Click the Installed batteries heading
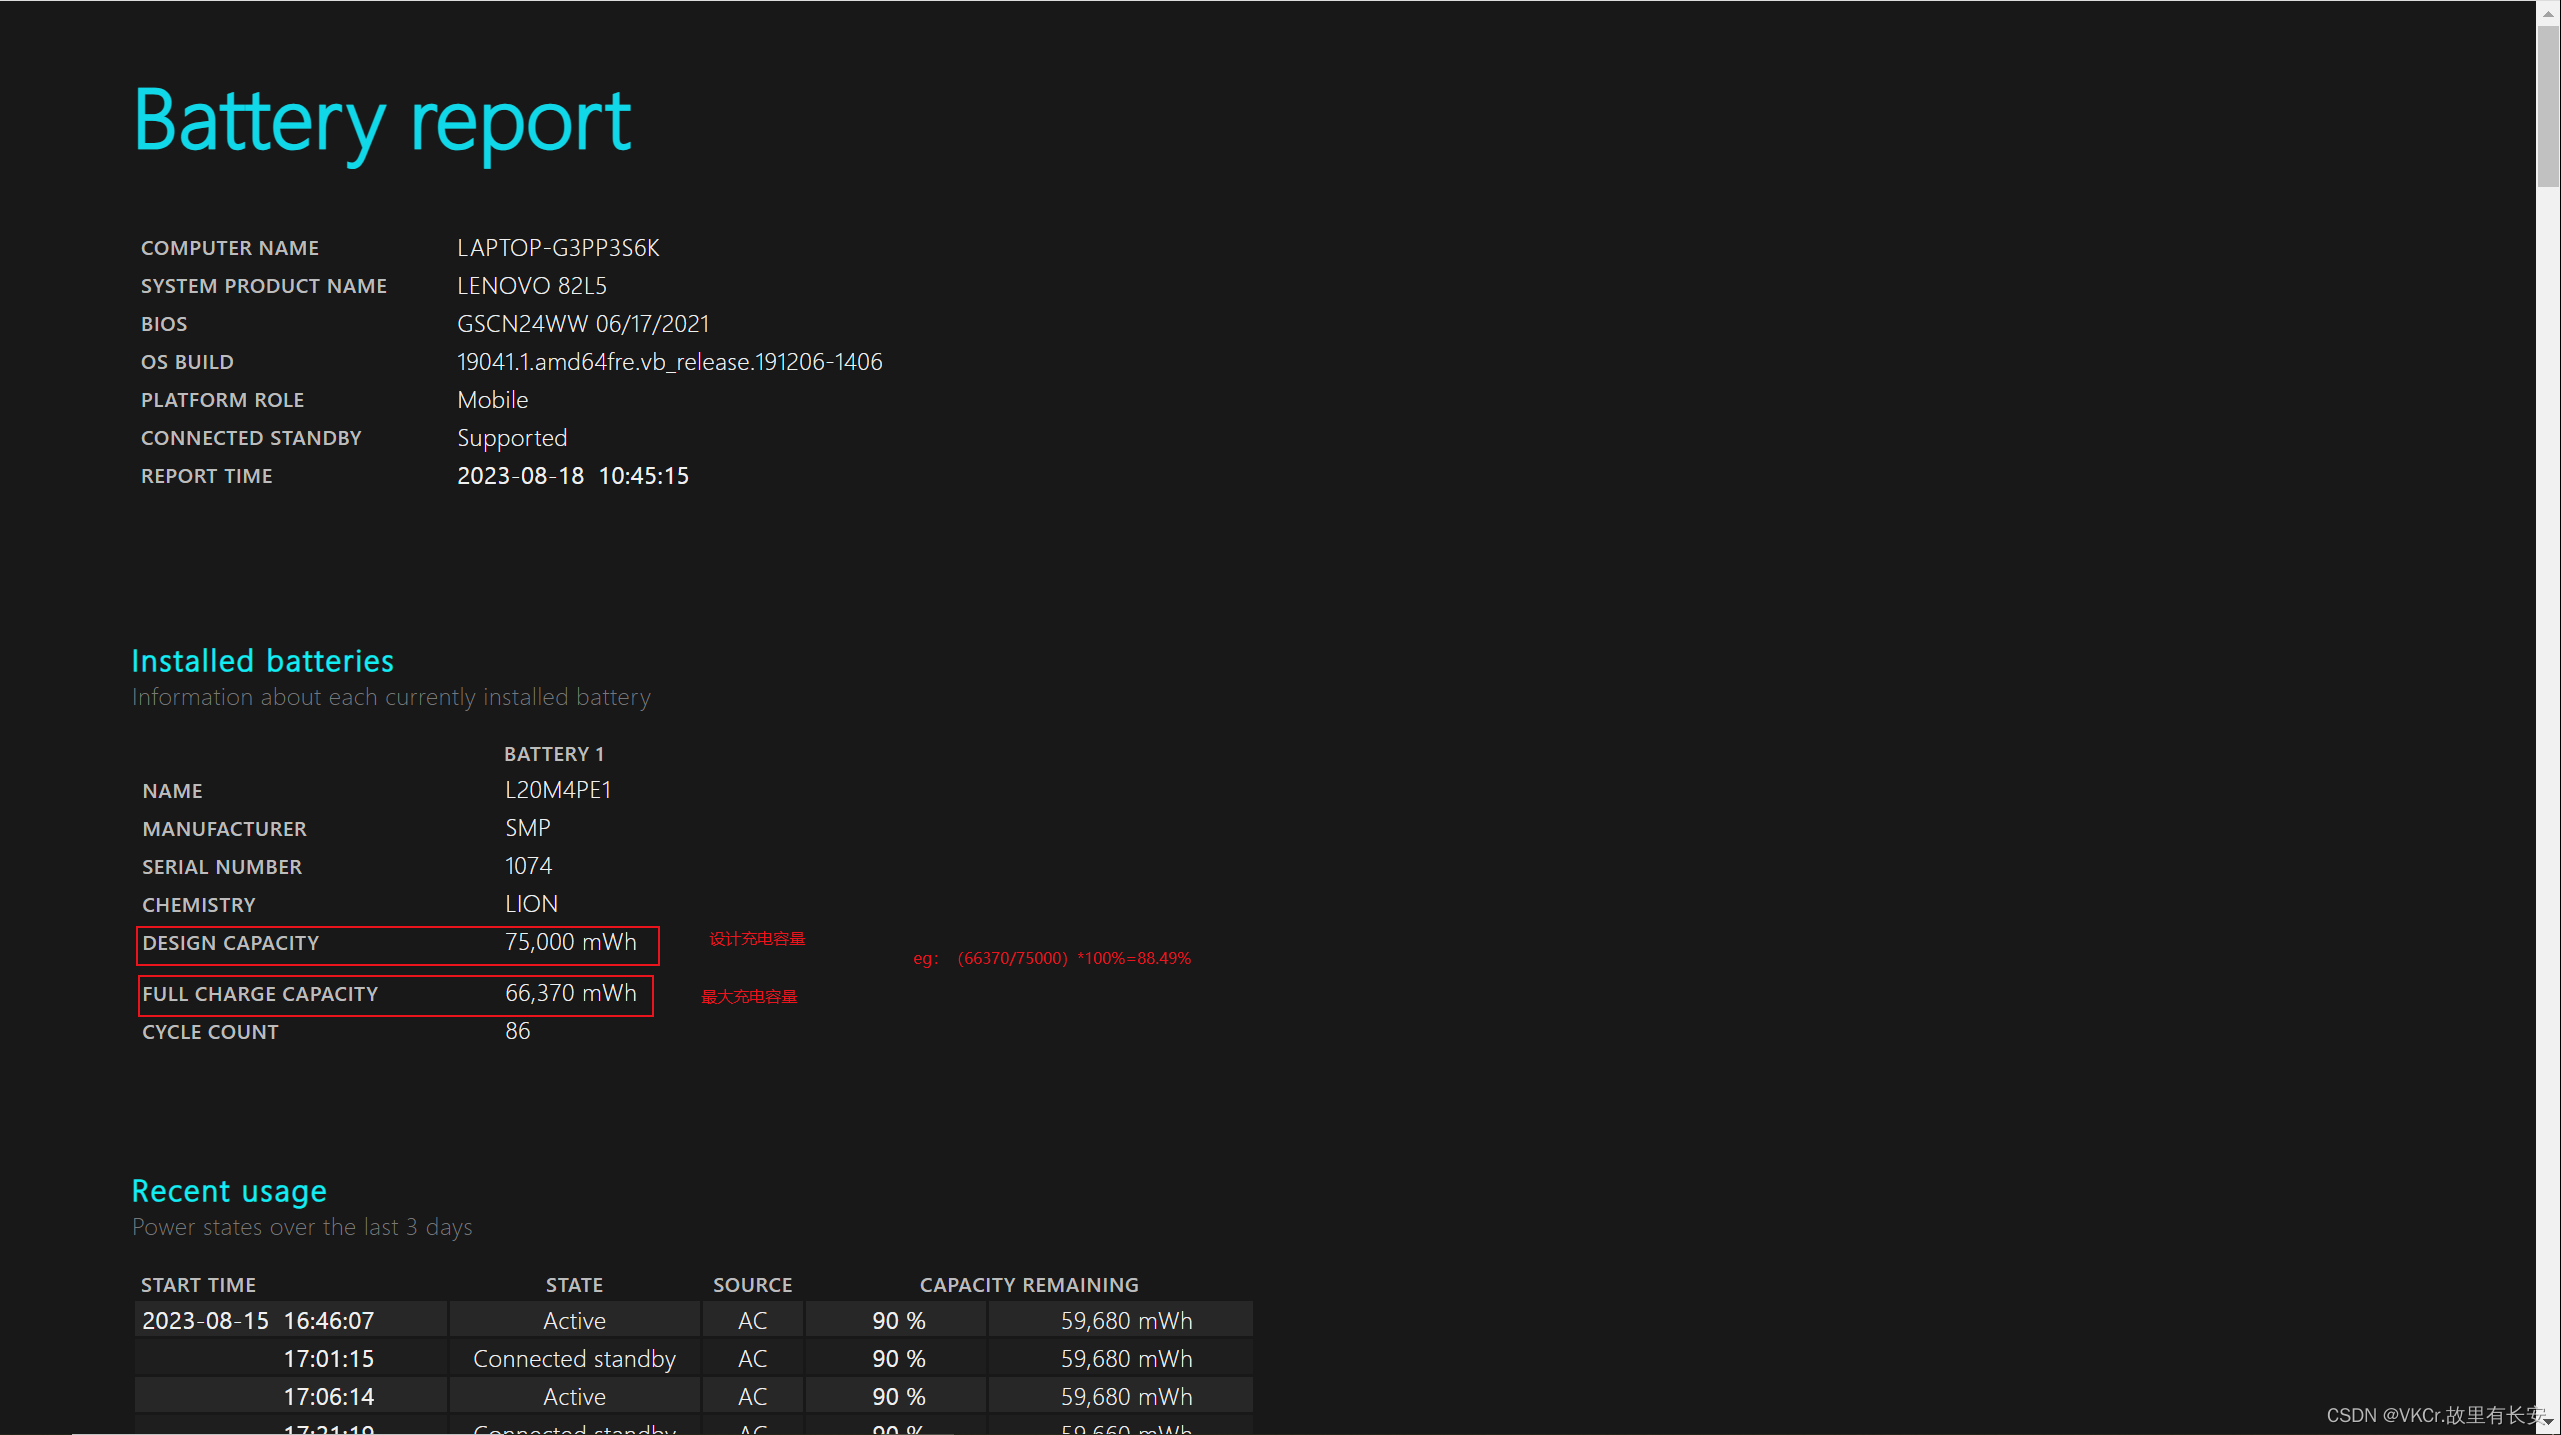Screen dimensions: 2561x1435 (263, 661)
